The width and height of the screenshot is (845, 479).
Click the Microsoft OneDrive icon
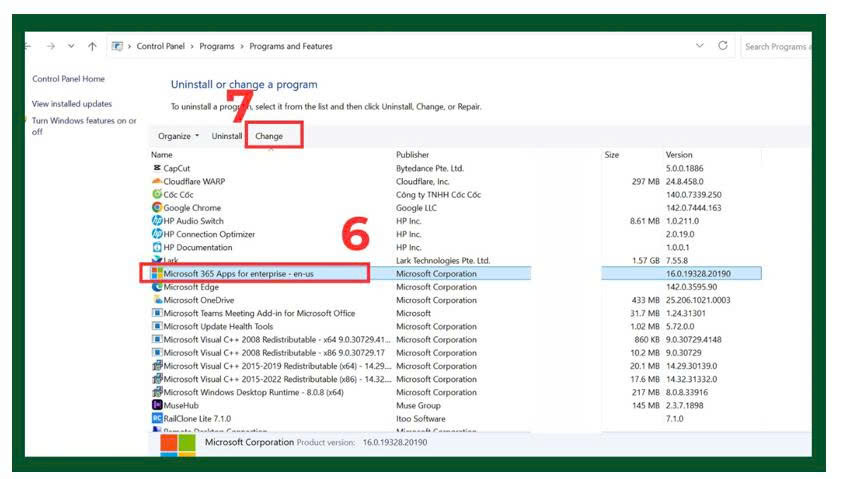point(157,300)
